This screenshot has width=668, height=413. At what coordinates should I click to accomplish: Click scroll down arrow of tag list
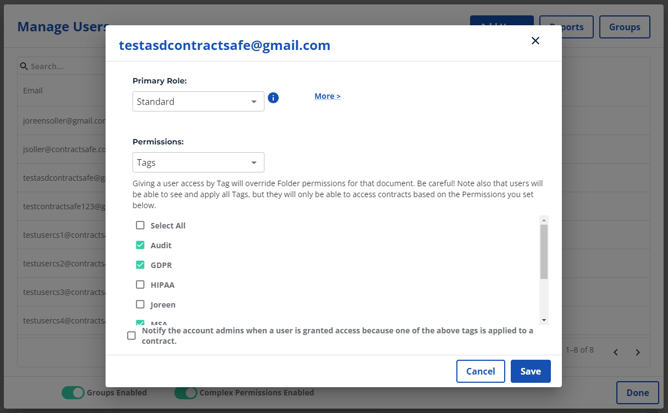click(x=544, y=320)
